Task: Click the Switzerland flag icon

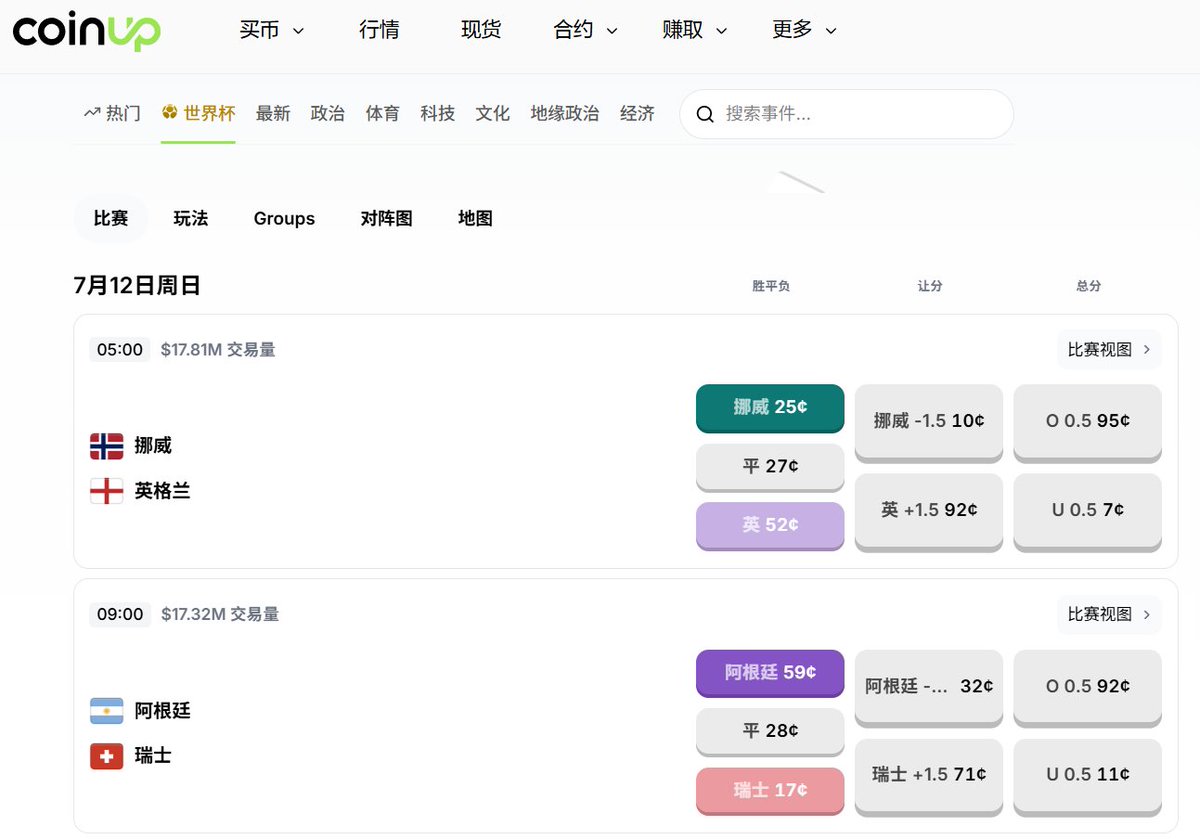Action: click(x=107, y=756)
